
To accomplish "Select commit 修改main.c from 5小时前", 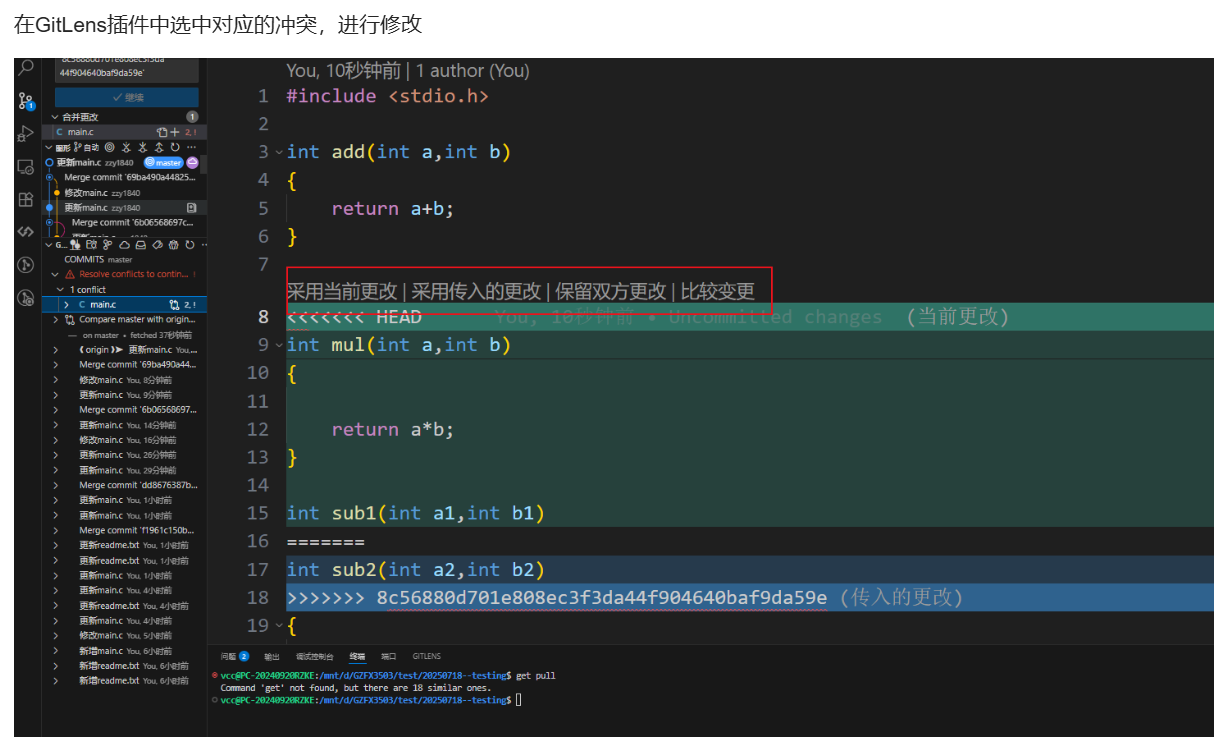I will point(128,635).
